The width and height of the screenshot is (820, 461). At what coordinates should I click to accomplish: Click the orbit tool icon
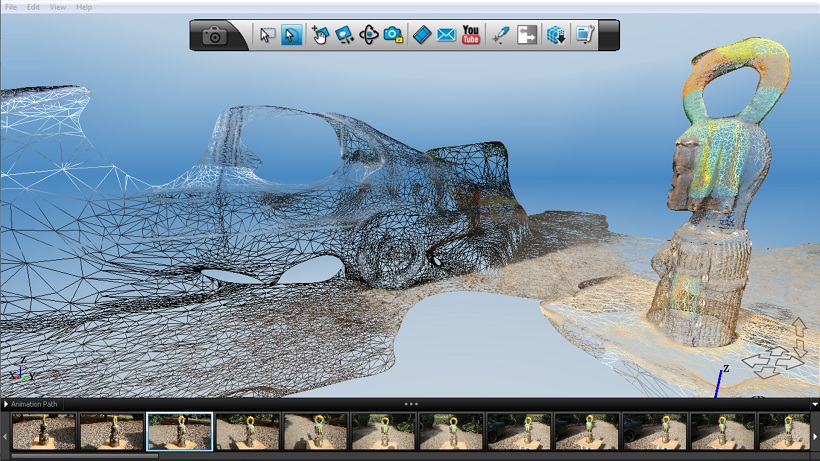(x=369, y=36)
